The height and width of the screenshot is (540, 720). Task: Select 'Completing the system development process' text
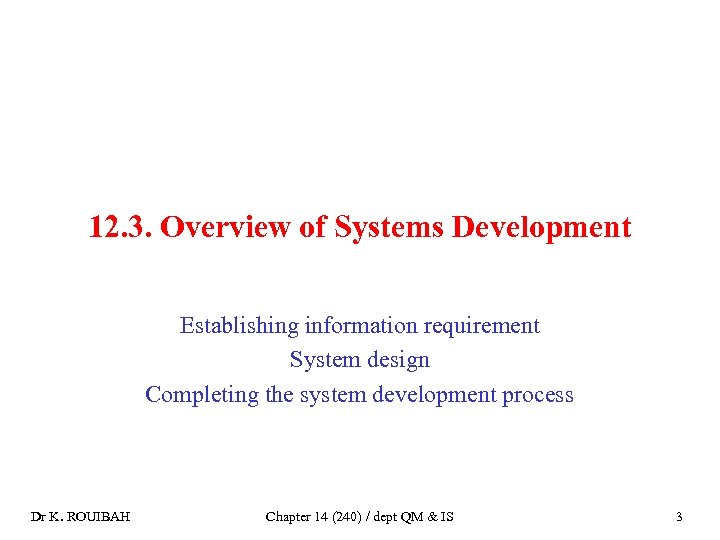pos(360,395)
